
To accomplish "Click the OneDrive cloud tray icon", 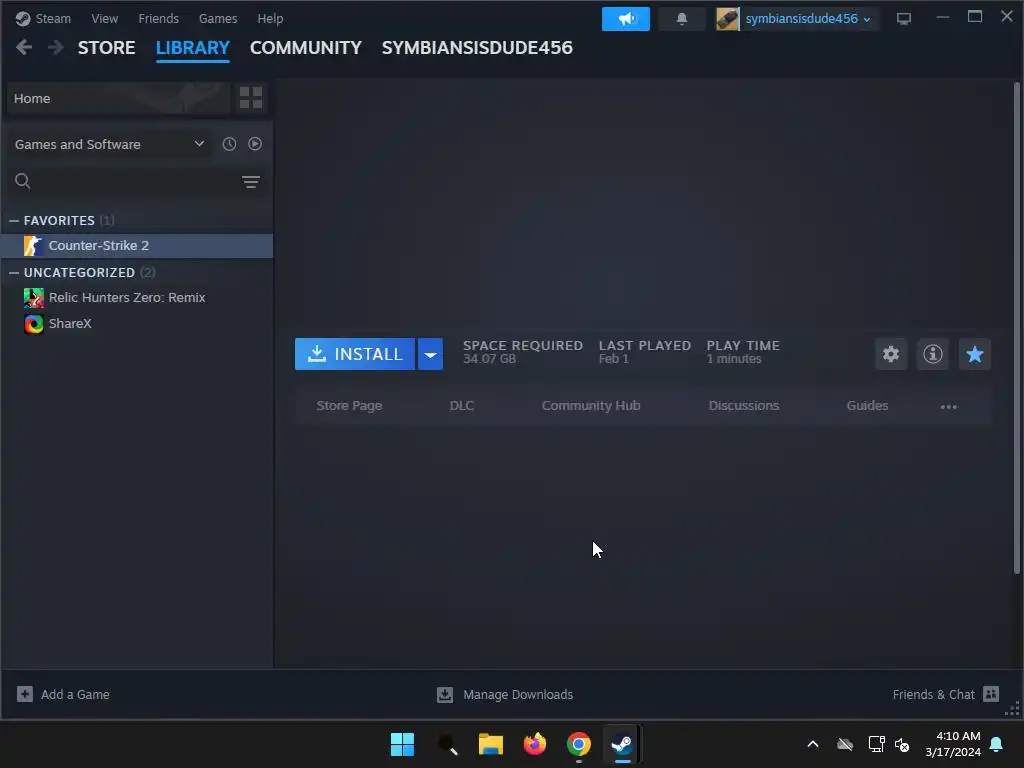I will click(x=845, y=744).
